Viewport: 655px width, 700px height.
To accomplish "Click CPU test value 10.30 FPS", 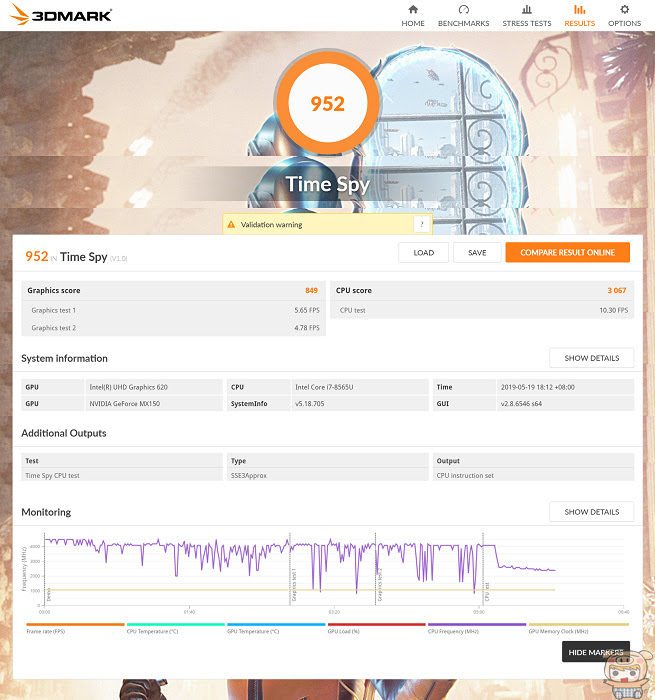I will click(x=613, y=310).
